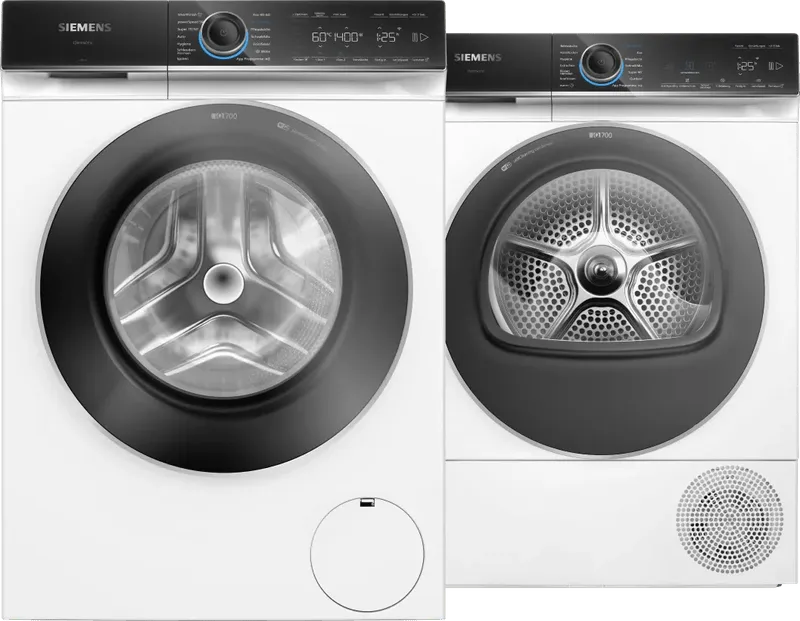Tap the dryer's power button in the dial

pos(600,62)
